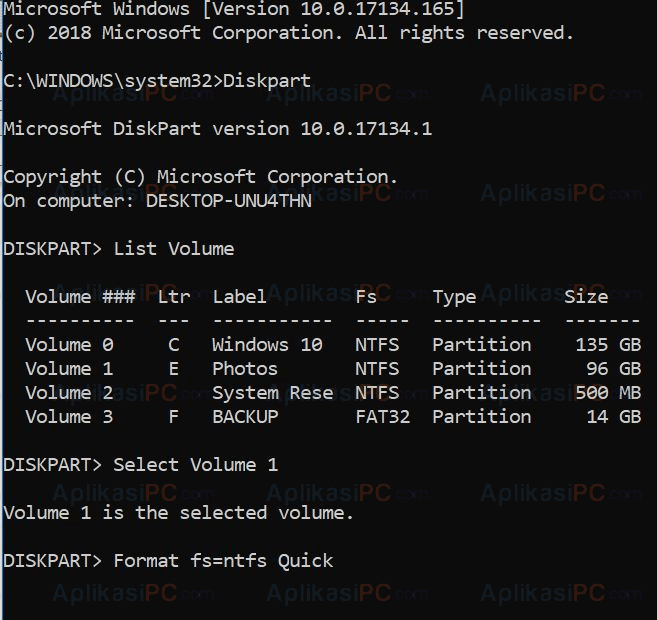
Task: Click the 135 GB size value
Action: pos(608,345)
